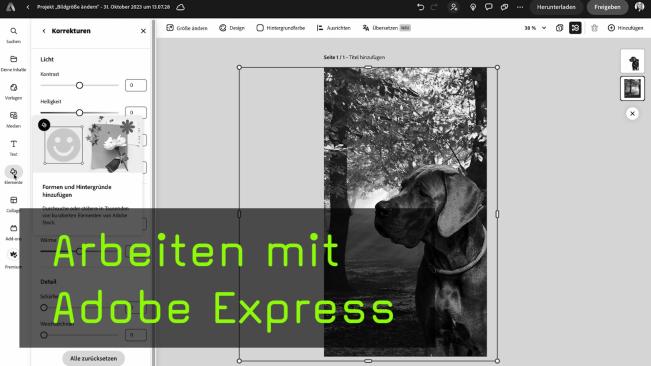The height and width of the screenshot is (366, 651).
Task: Open the three-dot more options menu
Action: click(x=520, y=7)
